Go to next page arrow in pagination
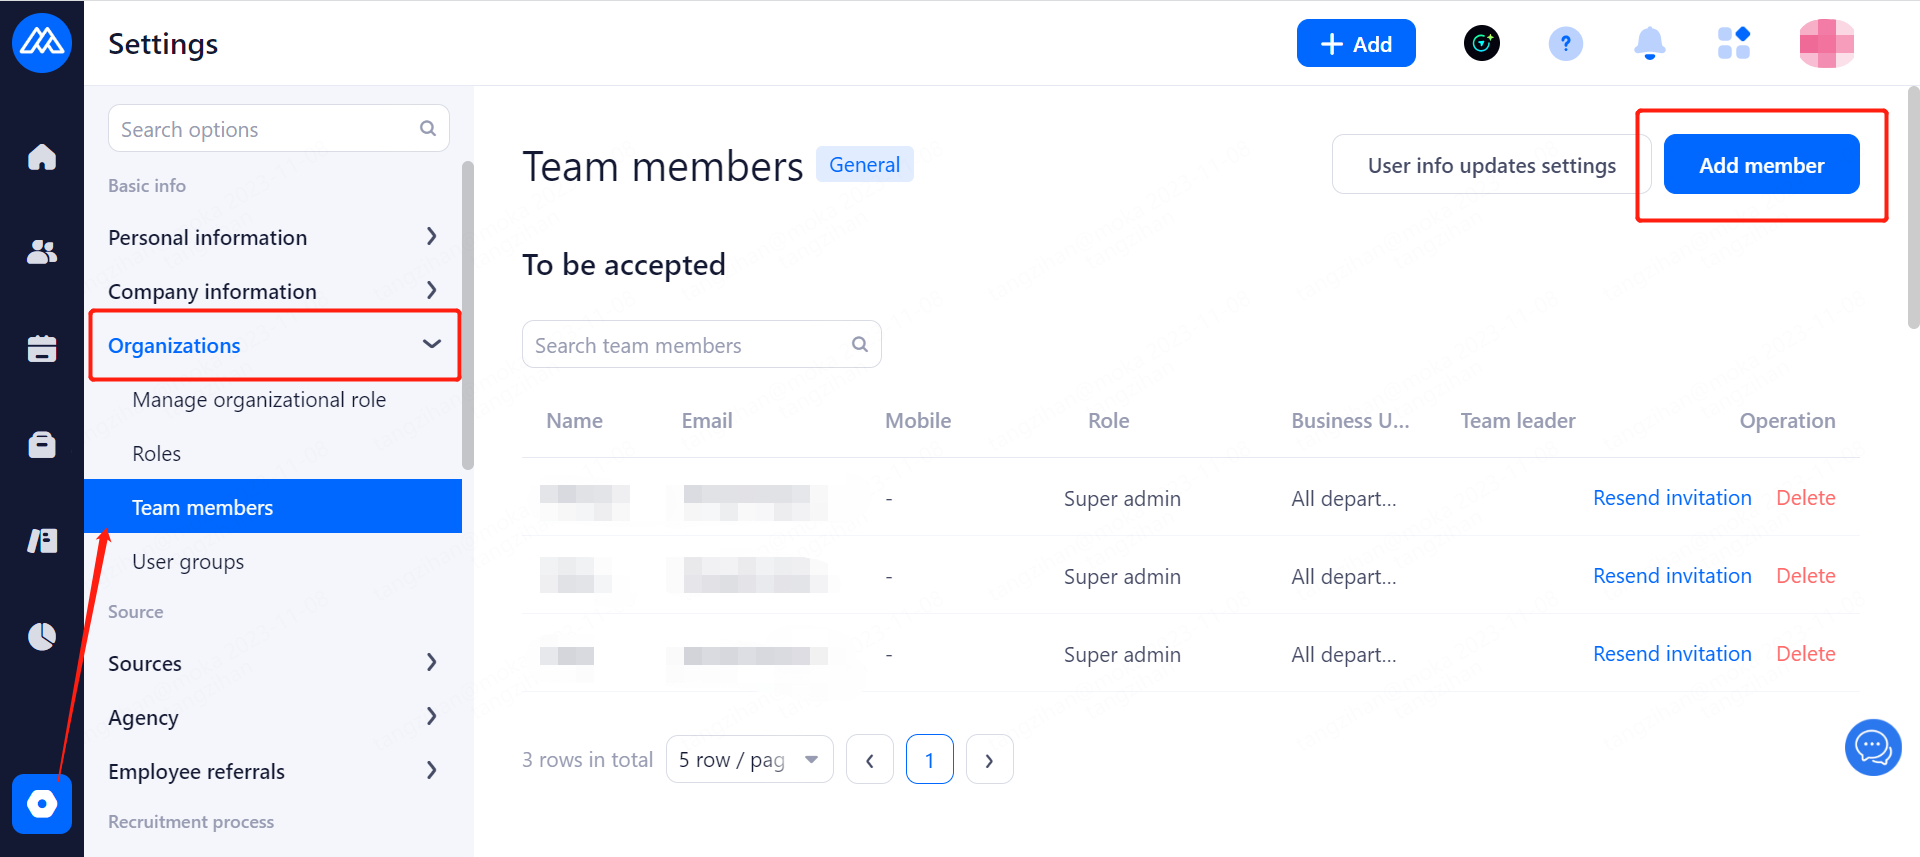Viewport: 1920px width, 857px height. [x=989, y=760]
